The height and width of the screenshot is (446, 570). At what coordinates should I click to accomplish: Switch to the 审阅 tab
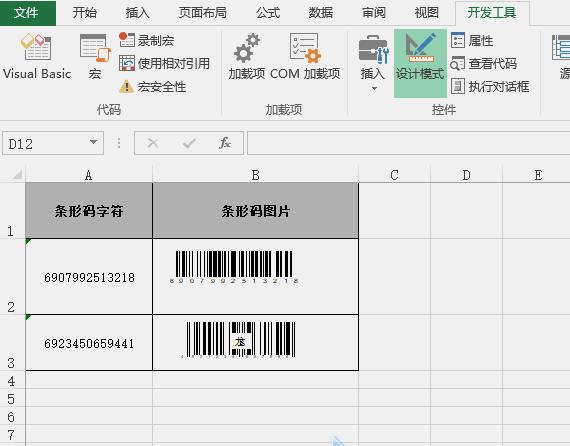(x=374, y=13)
